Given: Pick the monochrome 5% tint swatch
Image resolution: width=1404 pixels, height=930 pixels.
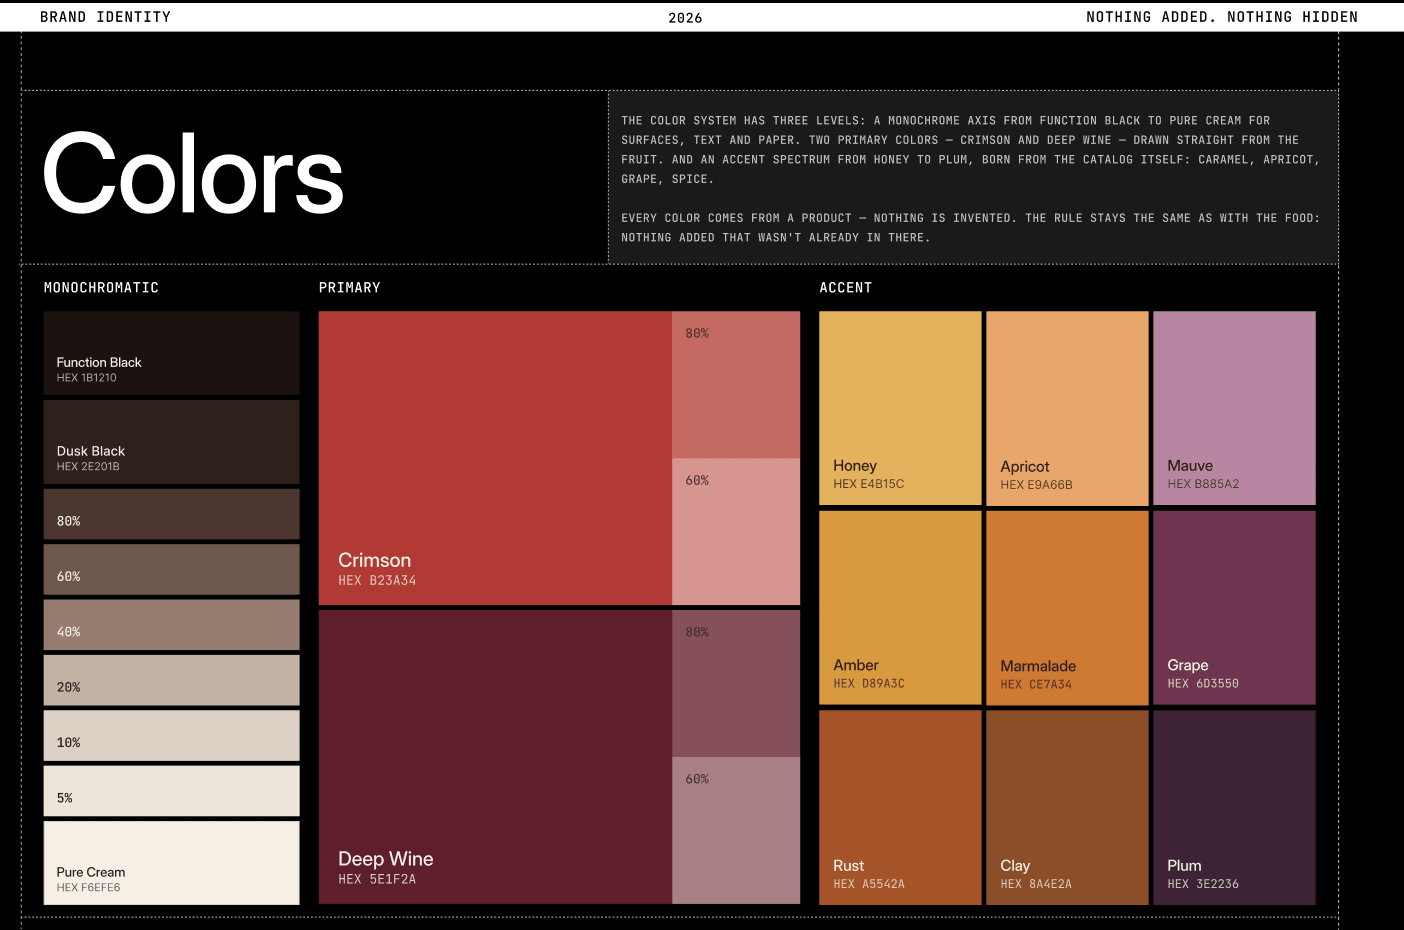Looking at the screenshot, I should click(x=171, y=791).
